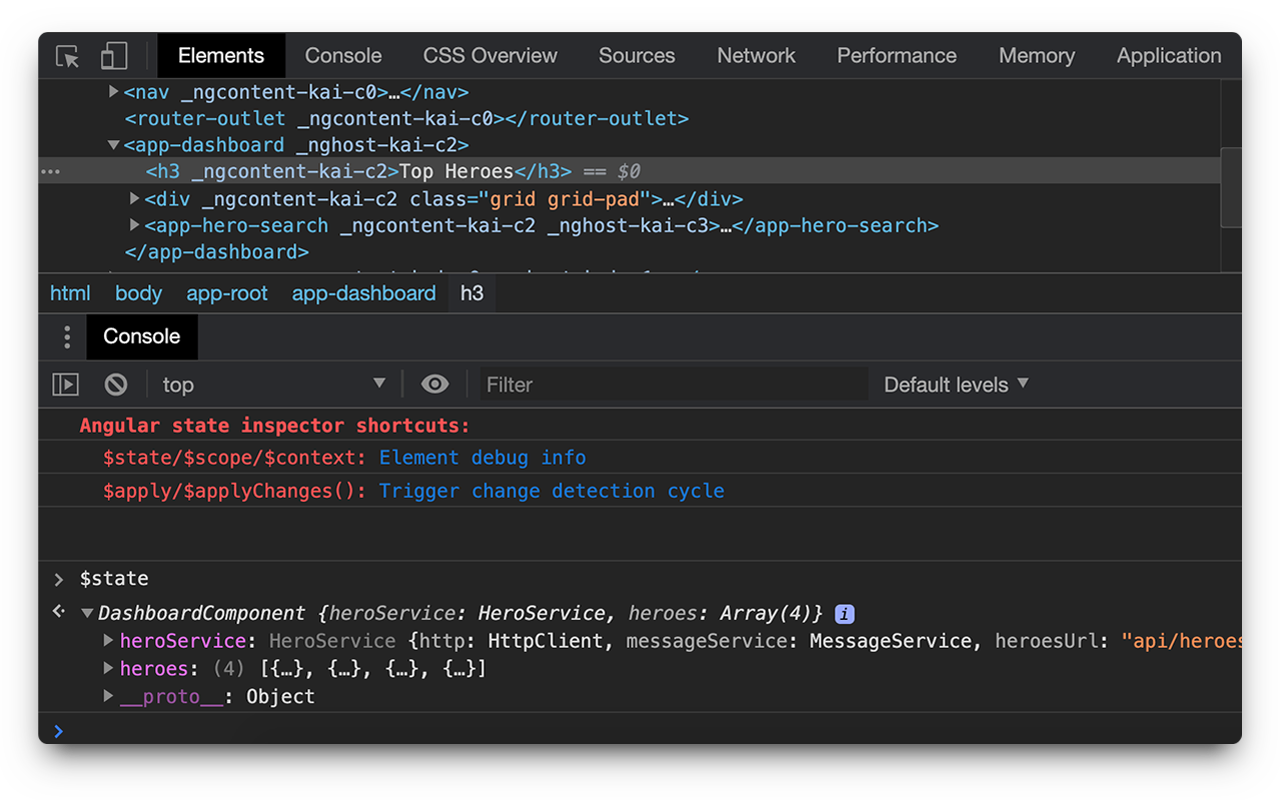Expand the heroService property
This screenshot has width=1280, height=800.
point(109,640)
